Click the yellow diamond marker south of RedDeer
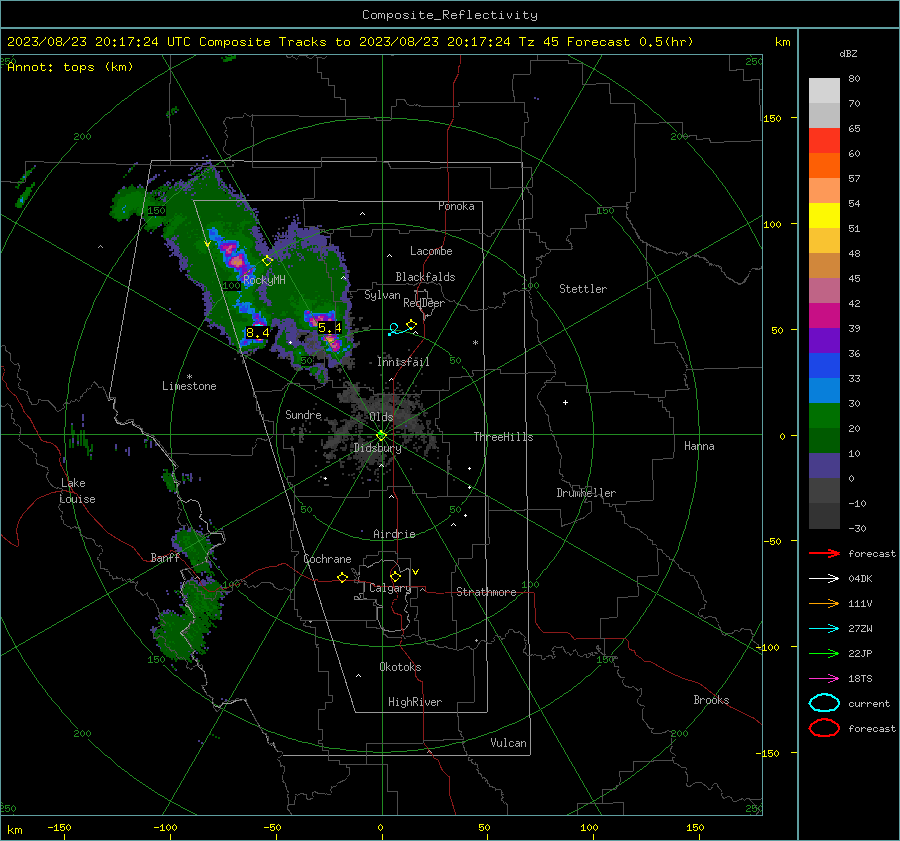The image size is (900, 841). point(411,325)
